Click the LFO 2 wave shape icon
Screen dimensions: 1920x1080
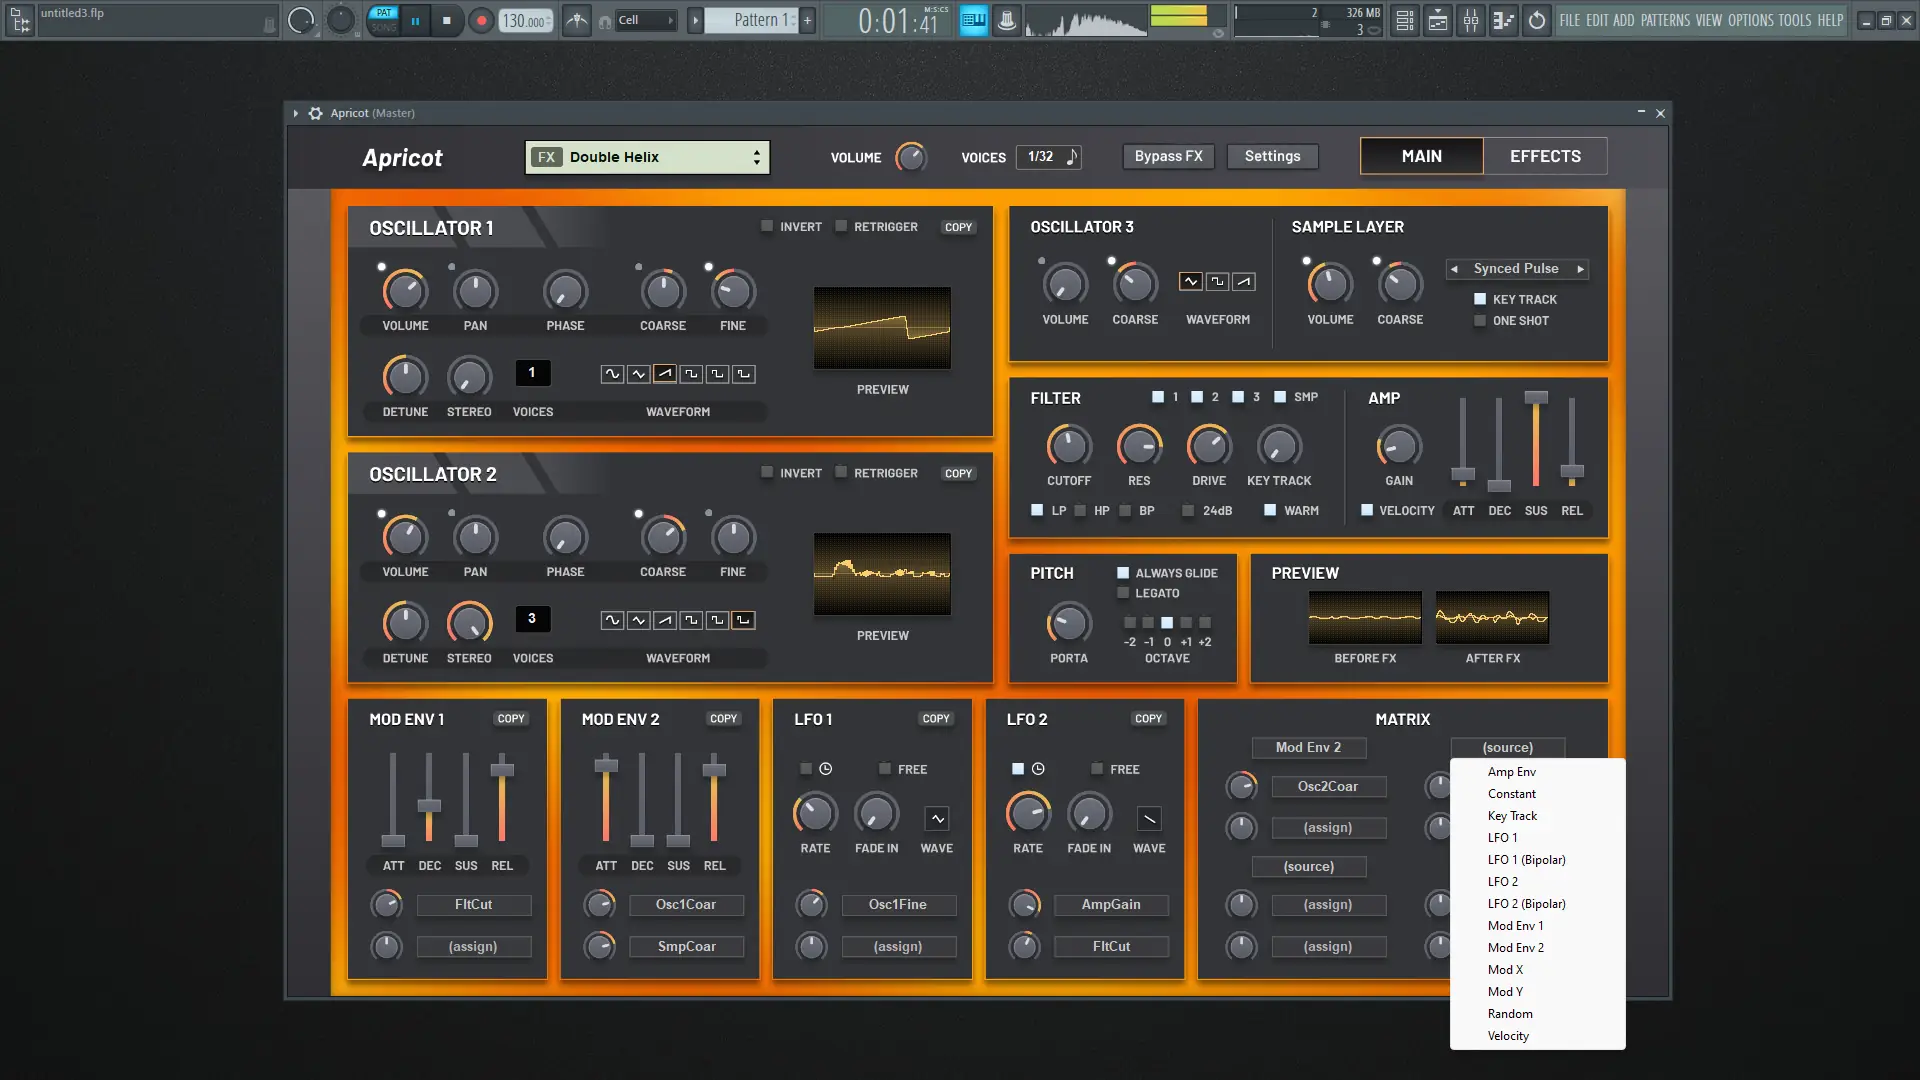(x=1149, y=819)
